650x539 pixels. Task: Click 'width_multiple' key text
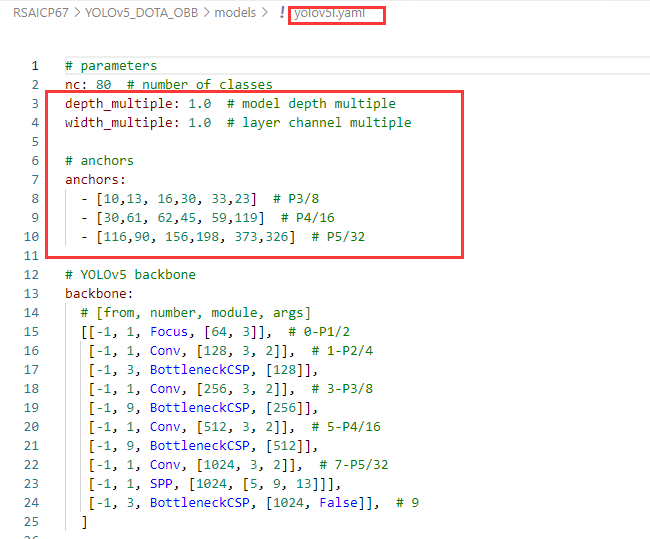[x=119, y=123]
